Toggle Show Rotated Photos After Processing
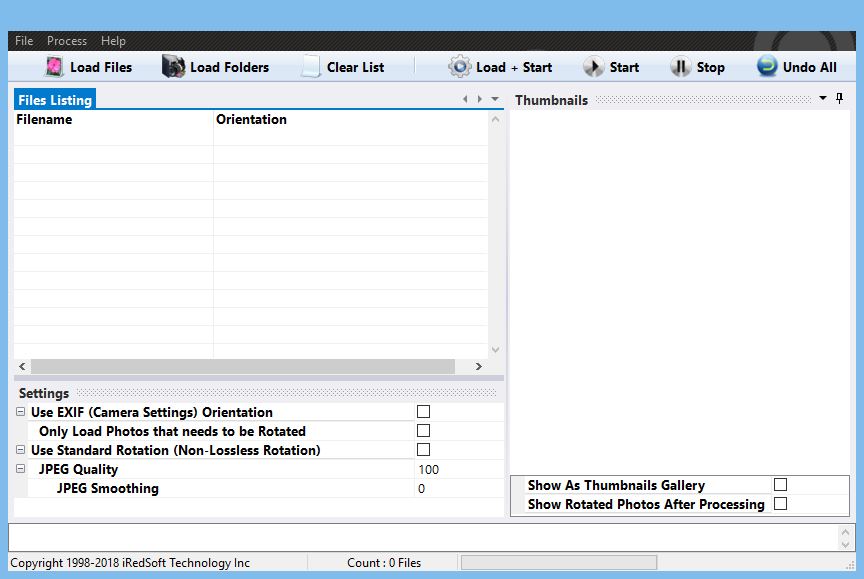The height and width of the screenshot is (579, 864). pos(780,504)
